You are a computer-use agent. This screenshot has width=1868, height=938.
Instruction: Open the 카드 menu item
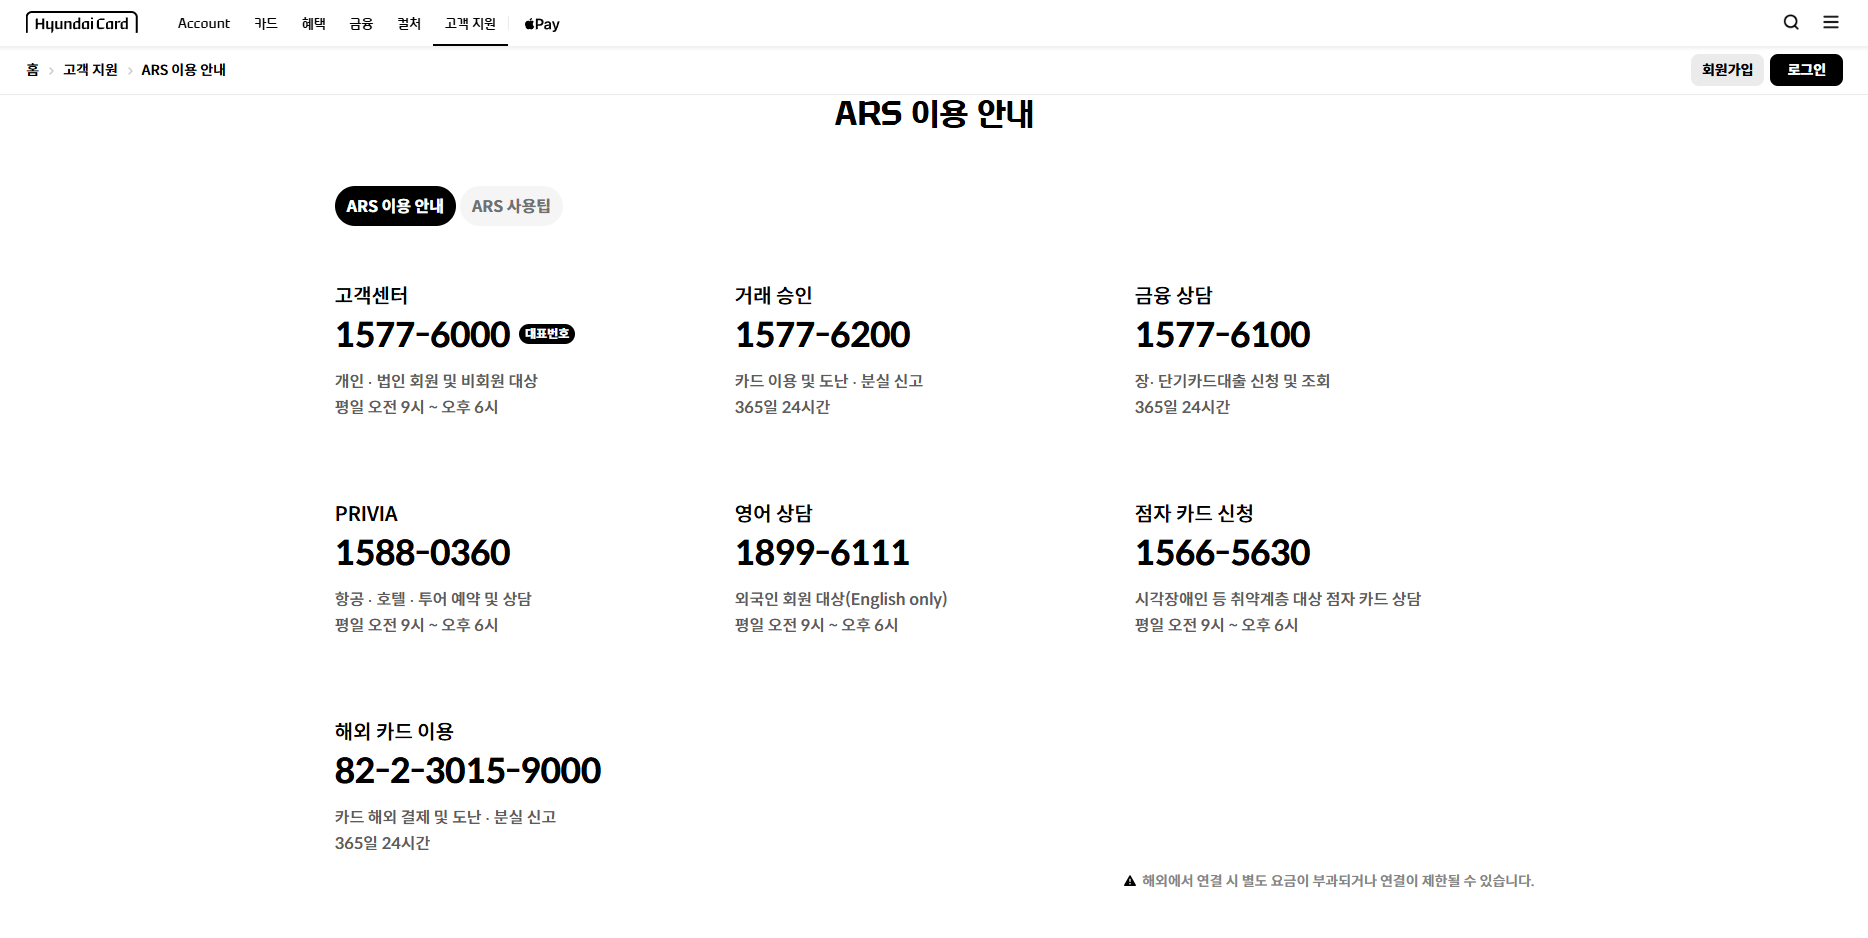(x=265, y=23)
